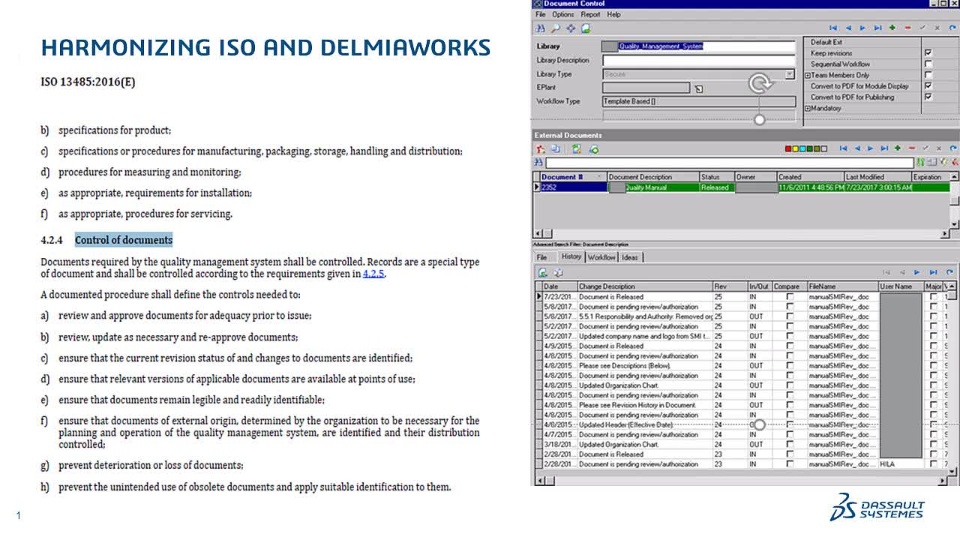Click first icon in History tab toolbar
This screenshot has height=540, width=960.
(x=543, y=272)
